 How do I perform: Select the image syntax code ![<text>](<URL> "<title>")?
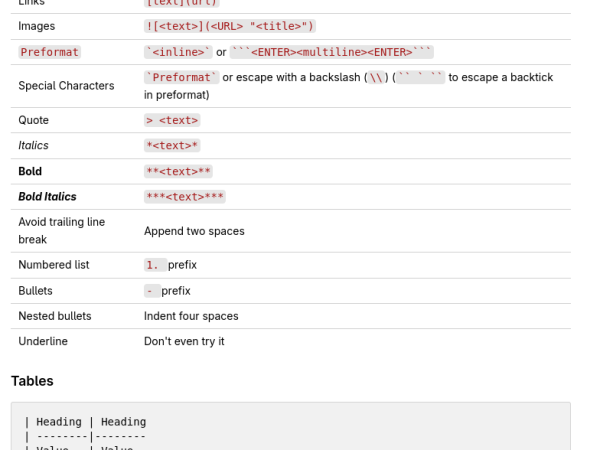coord(230,26)
